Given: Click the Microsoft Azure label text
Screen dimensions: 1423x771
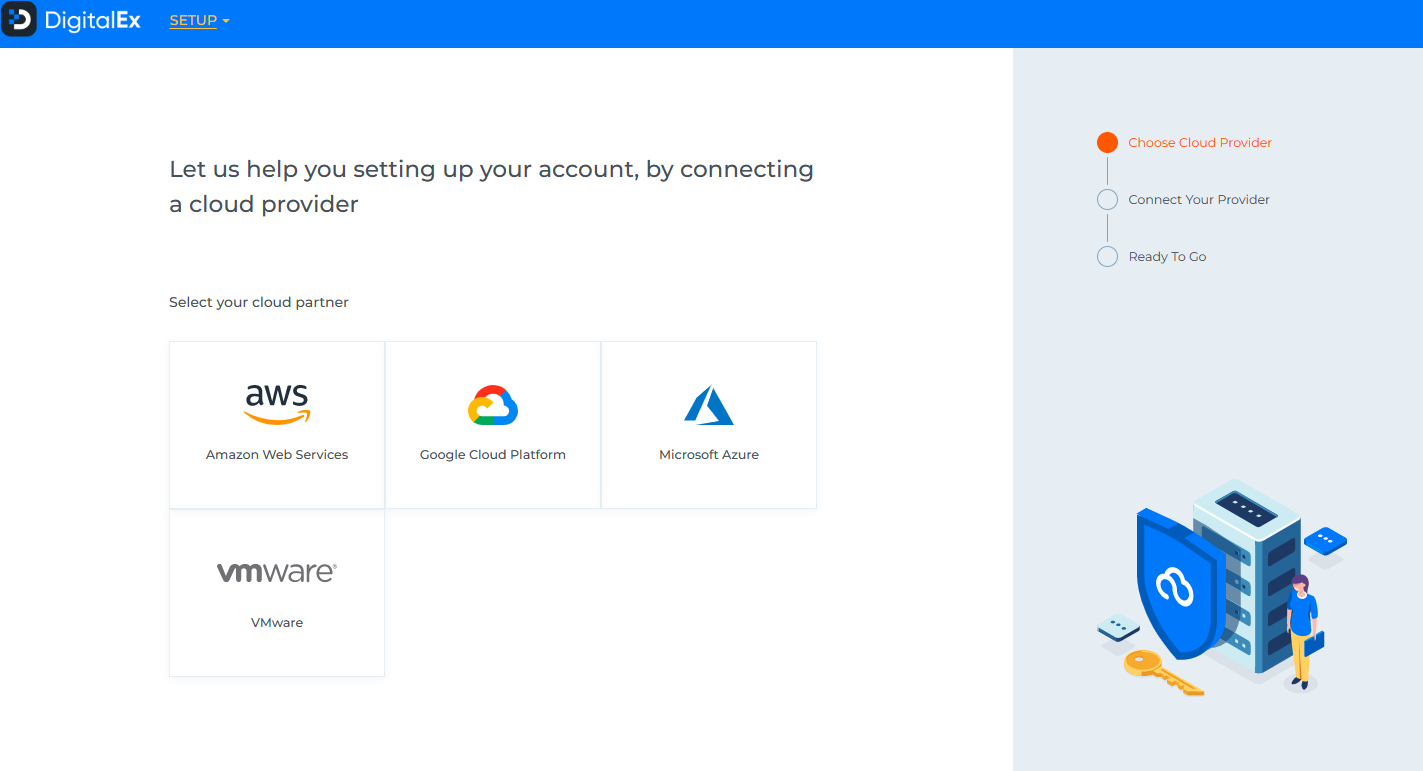Looking at the screenshot, I should point(709,455).
